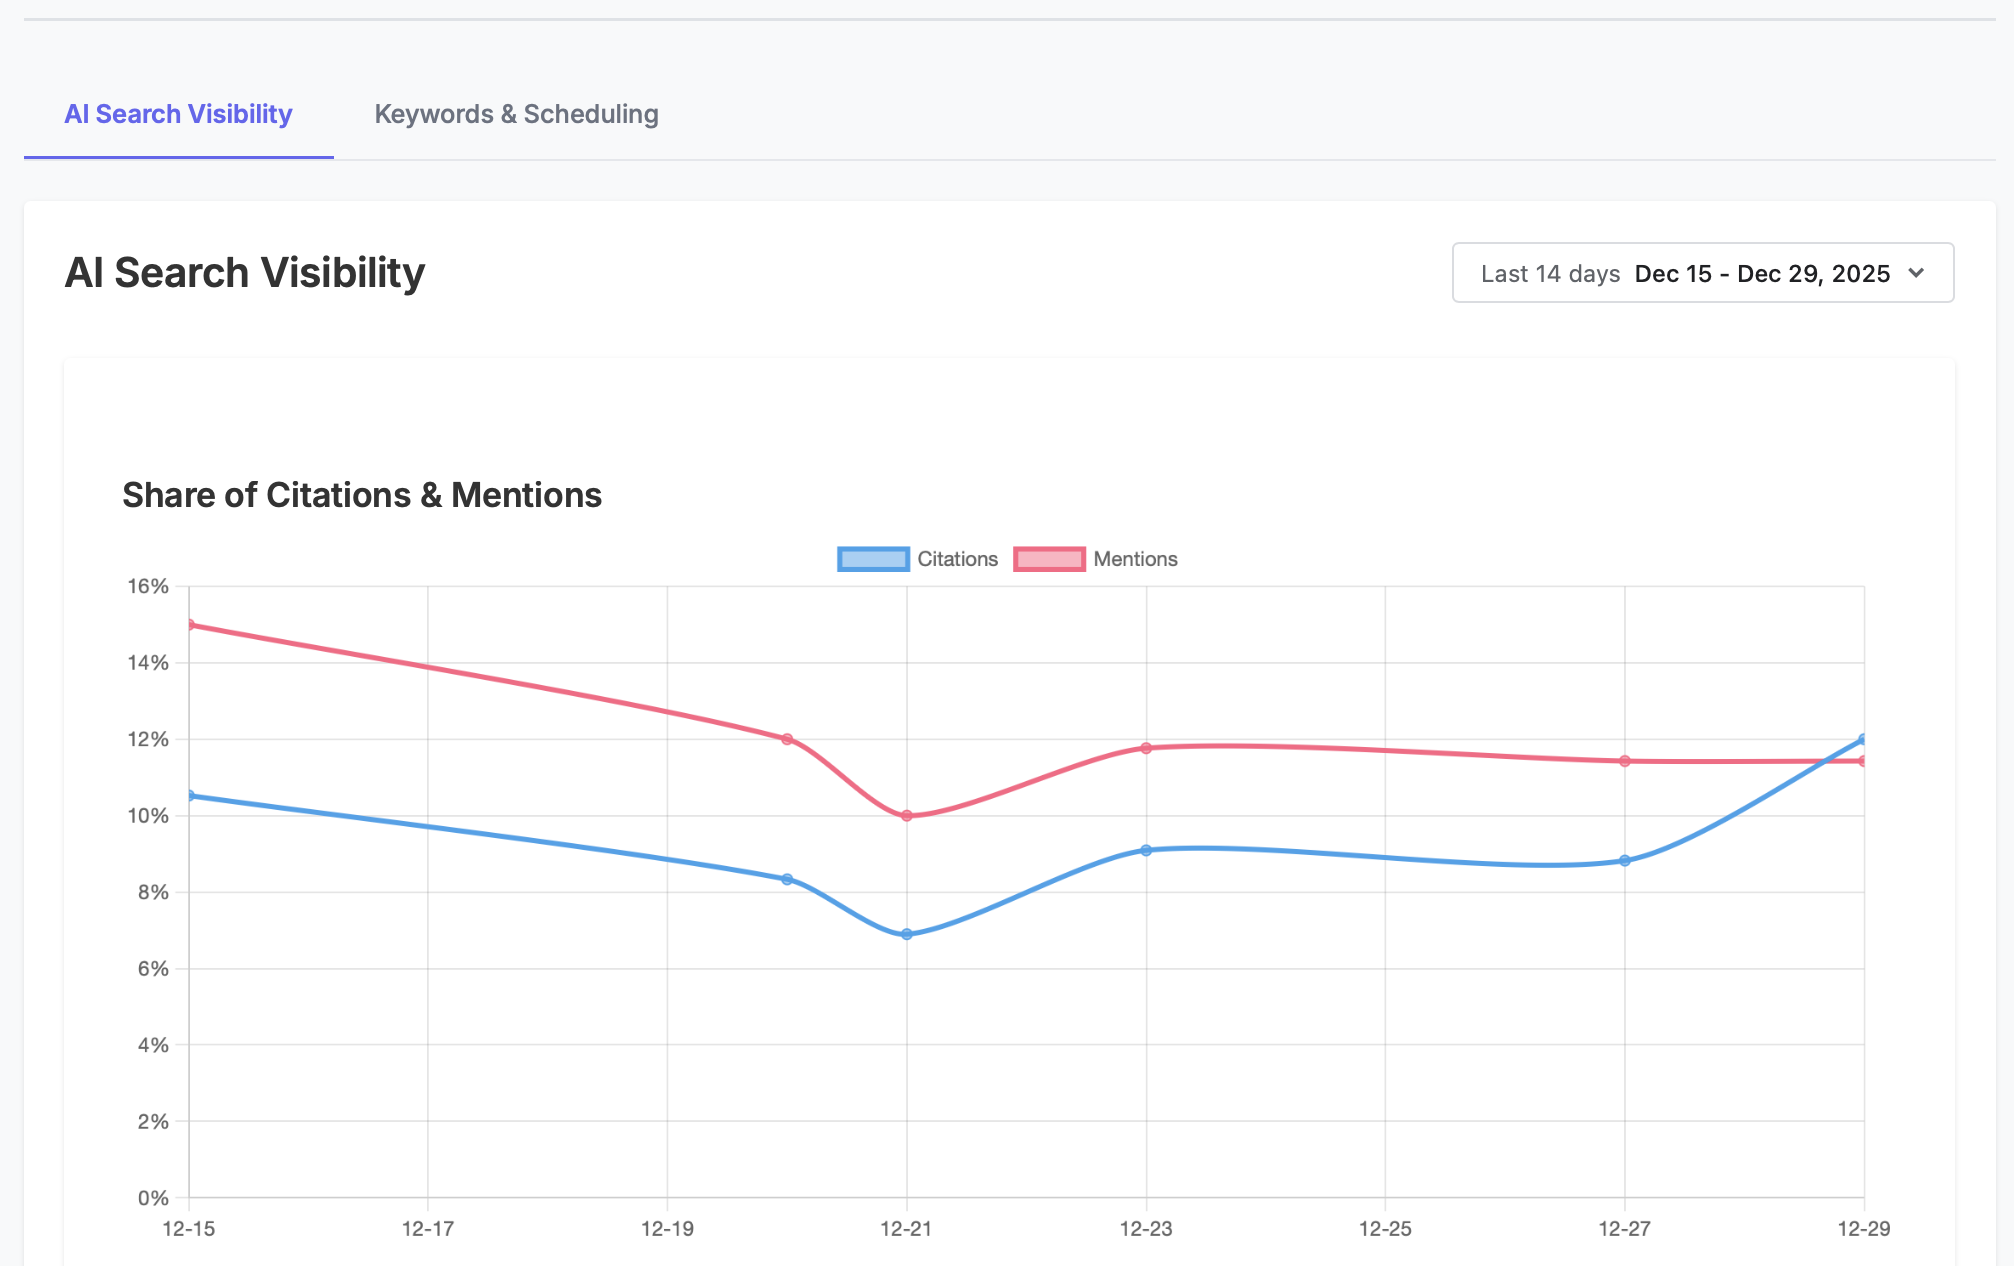Click the 12-25 label on the x-axis
Image resolution: width=2014 pixels, height=1266 pixels.
pos(1386,1230)
